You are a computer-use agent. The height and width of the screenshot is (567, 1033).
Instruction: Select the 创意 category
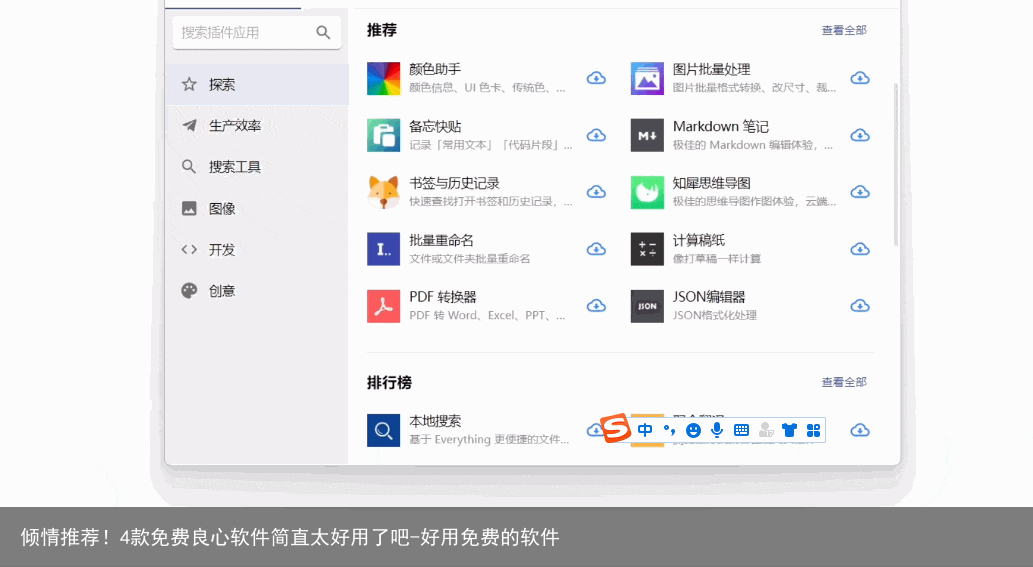pyautogui.click(x=222, y=291)
